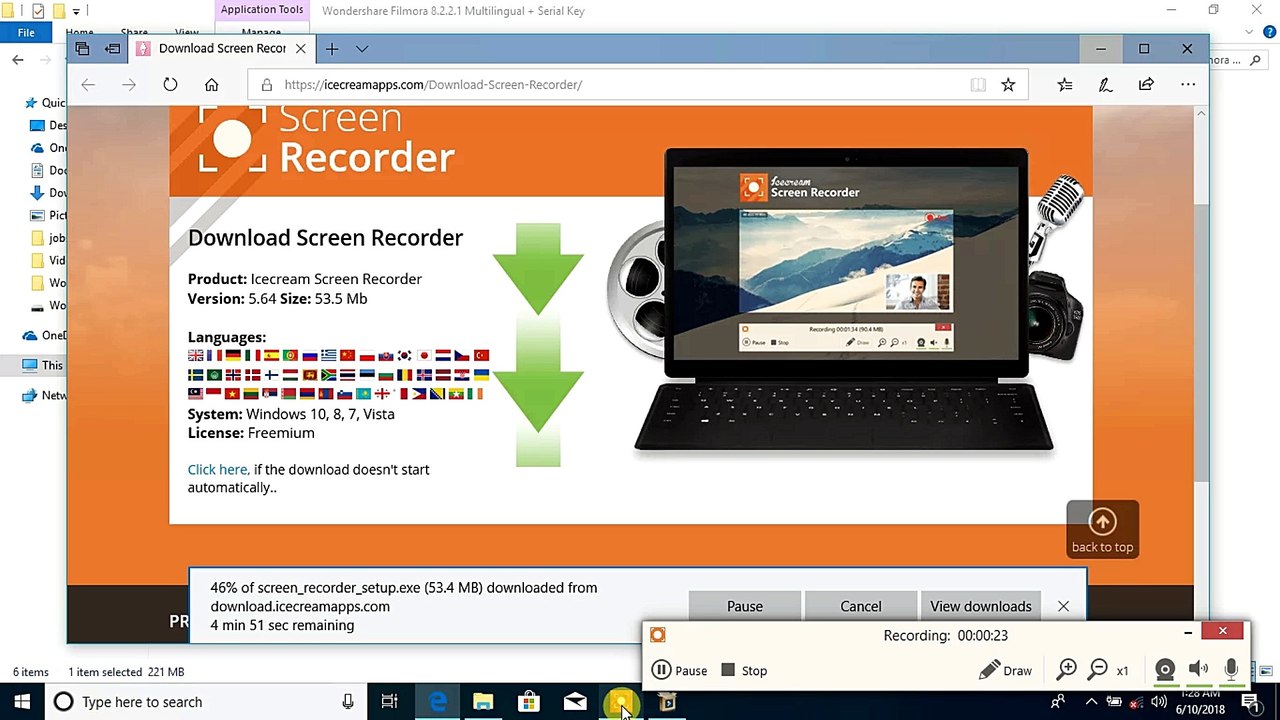Pause the screen_recorder_setup.exe download
The width and height of the screenshot is (1280, 720).
click(745, 606)
